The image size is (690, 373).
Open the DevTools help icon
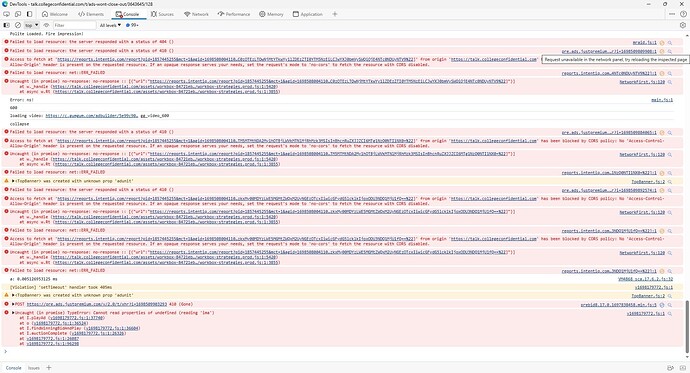[683, 14]
